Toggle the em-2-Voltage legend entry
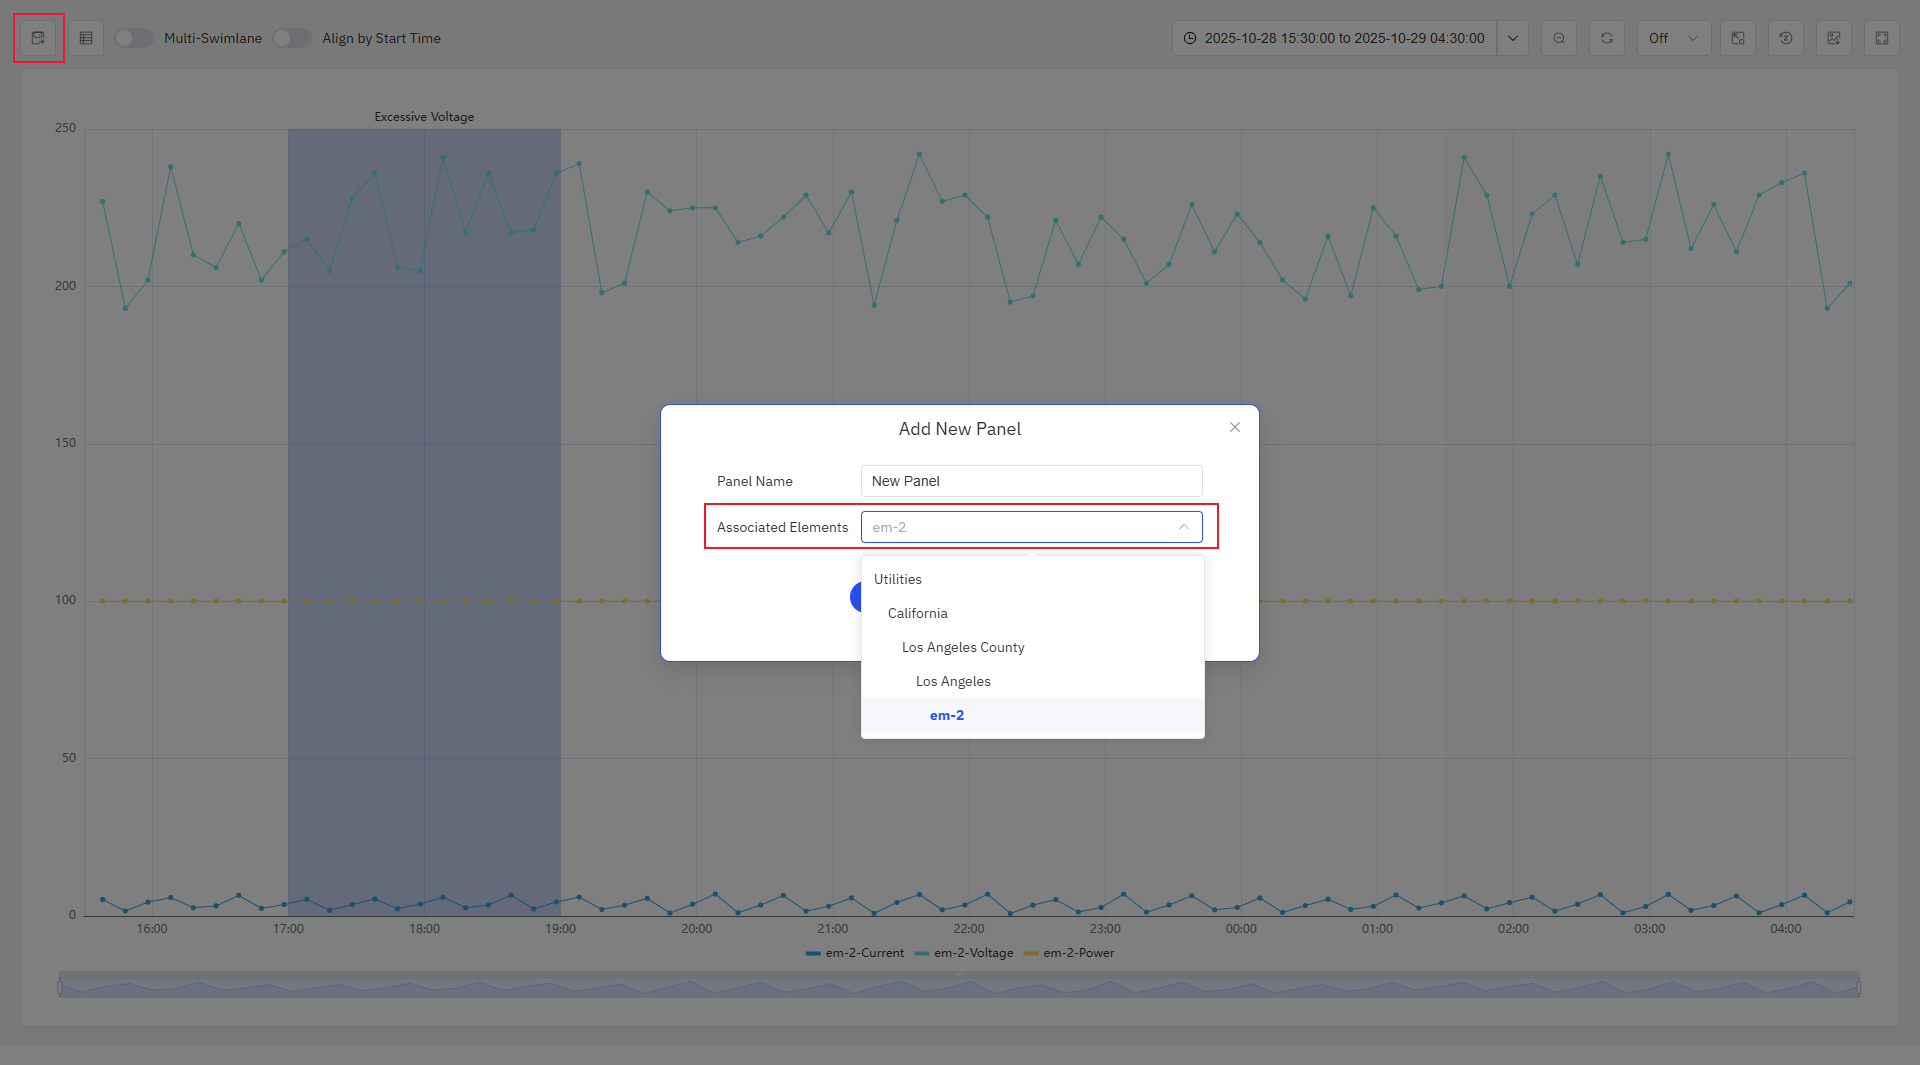1920x1065 pixels. [973, 952]
